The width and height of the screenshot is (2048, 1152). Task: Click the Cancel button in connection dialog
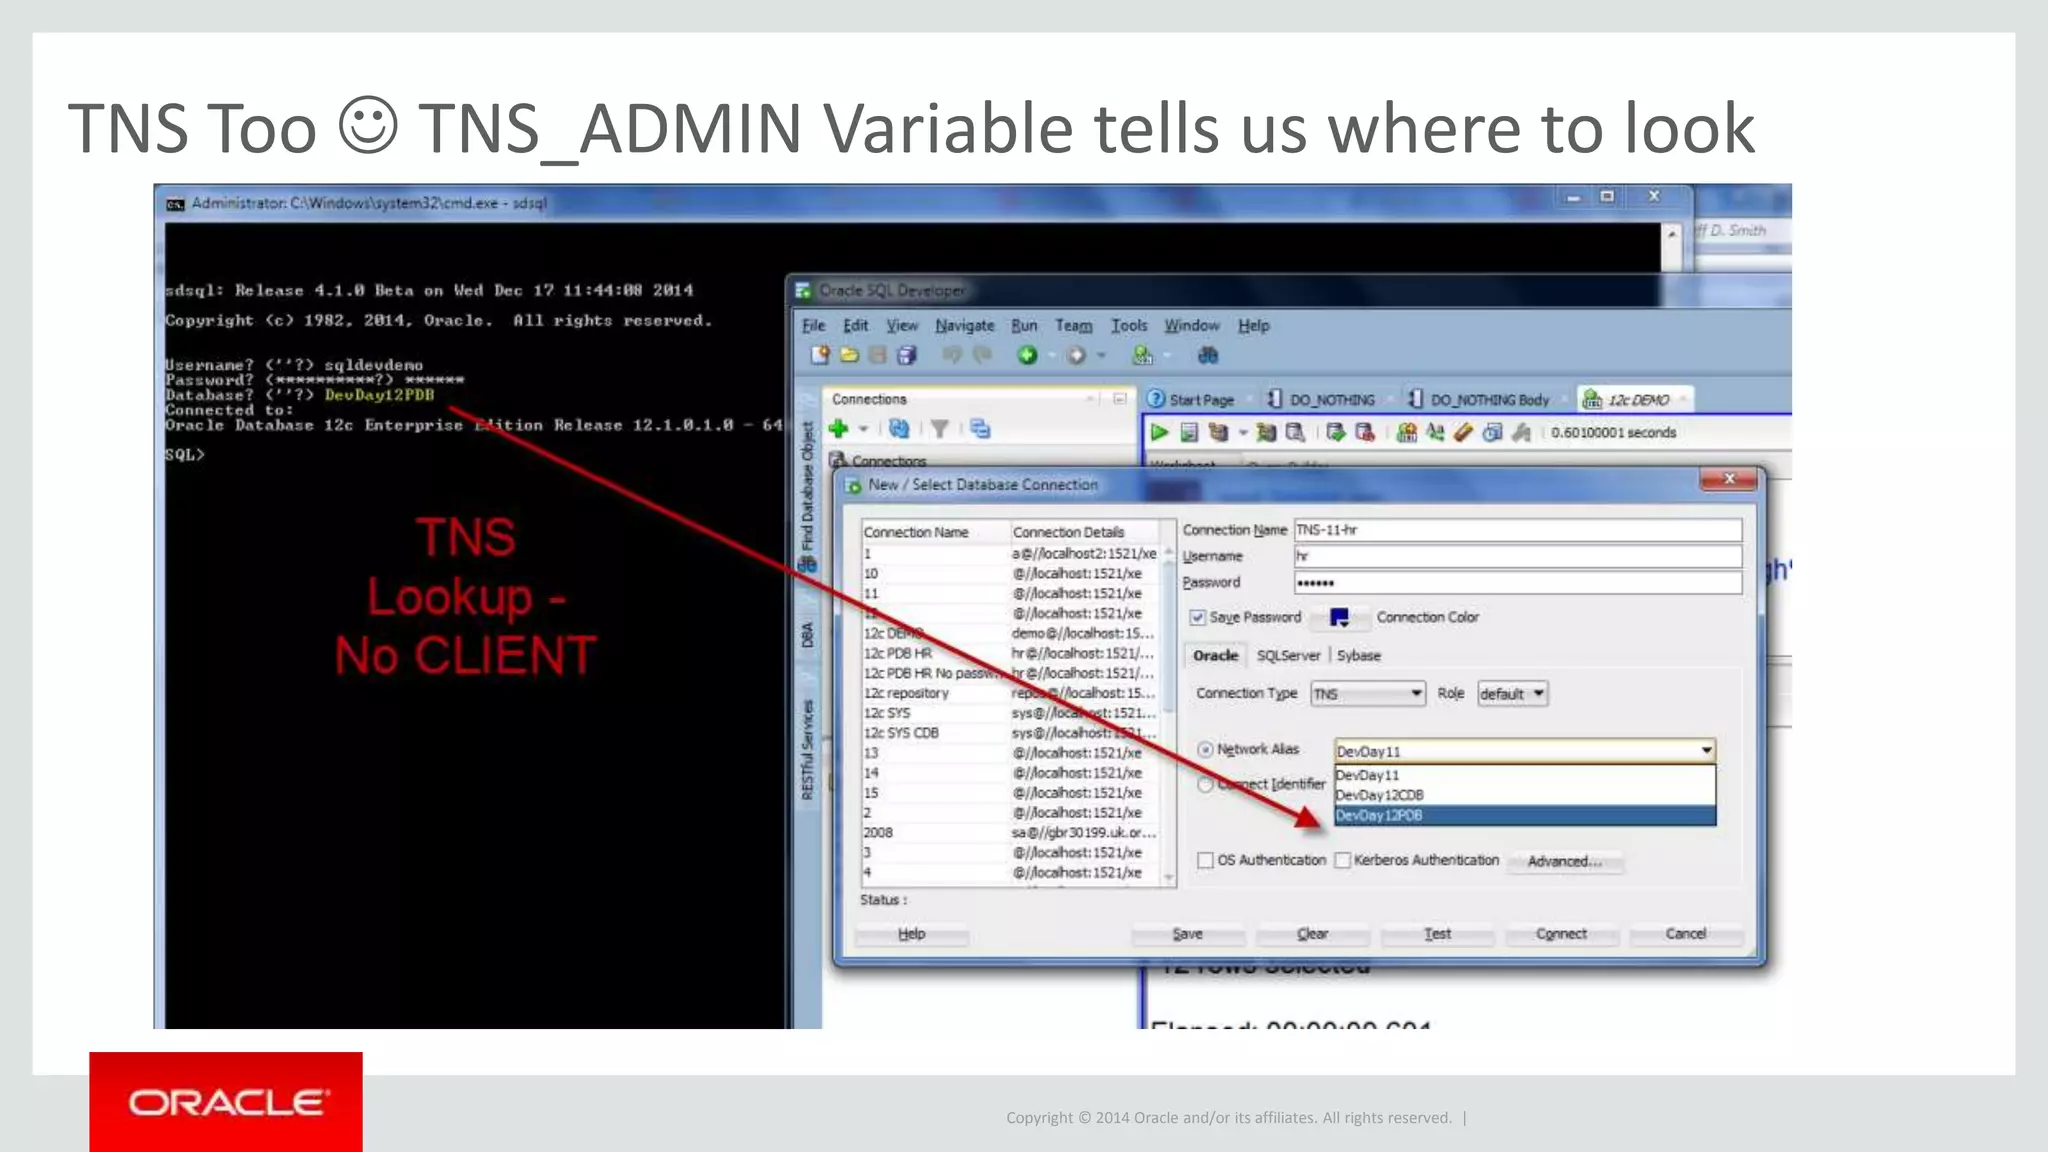point(1686,933)
